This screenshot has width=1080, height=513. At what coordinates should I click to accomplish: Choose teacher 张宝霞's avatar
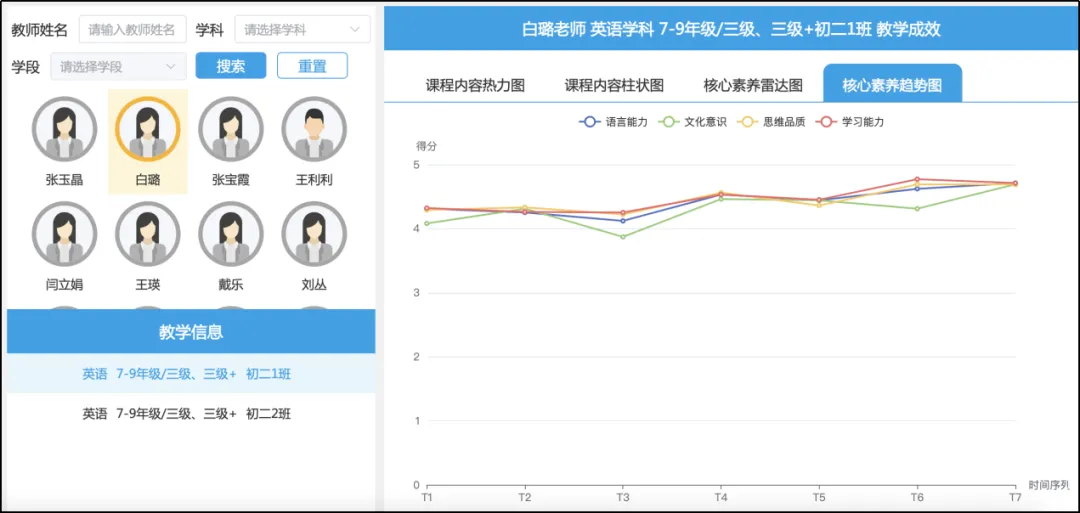click(x=231, y=129)
